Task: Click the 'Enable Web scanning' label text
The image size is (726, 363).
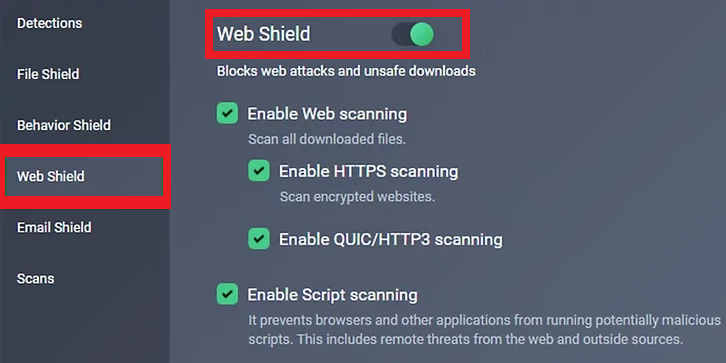Action: [327, 114]
